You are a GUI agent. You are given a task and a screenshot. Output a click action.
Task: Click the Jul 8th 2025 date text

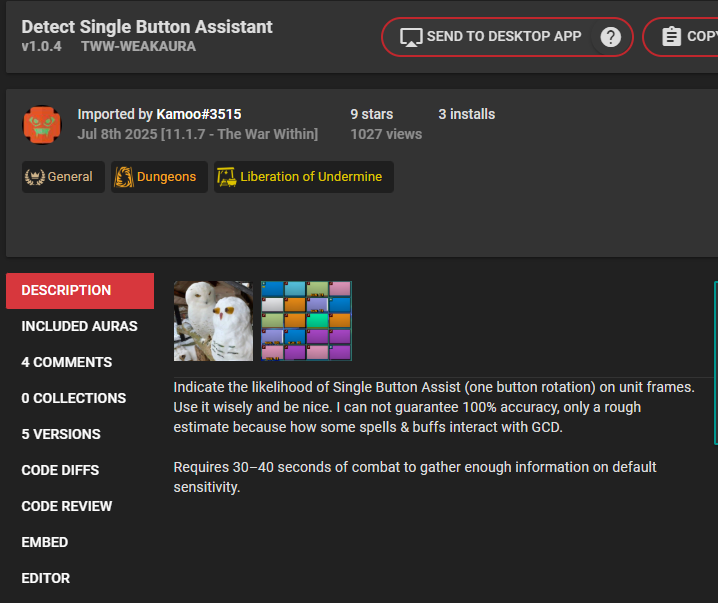pos(117,134)
